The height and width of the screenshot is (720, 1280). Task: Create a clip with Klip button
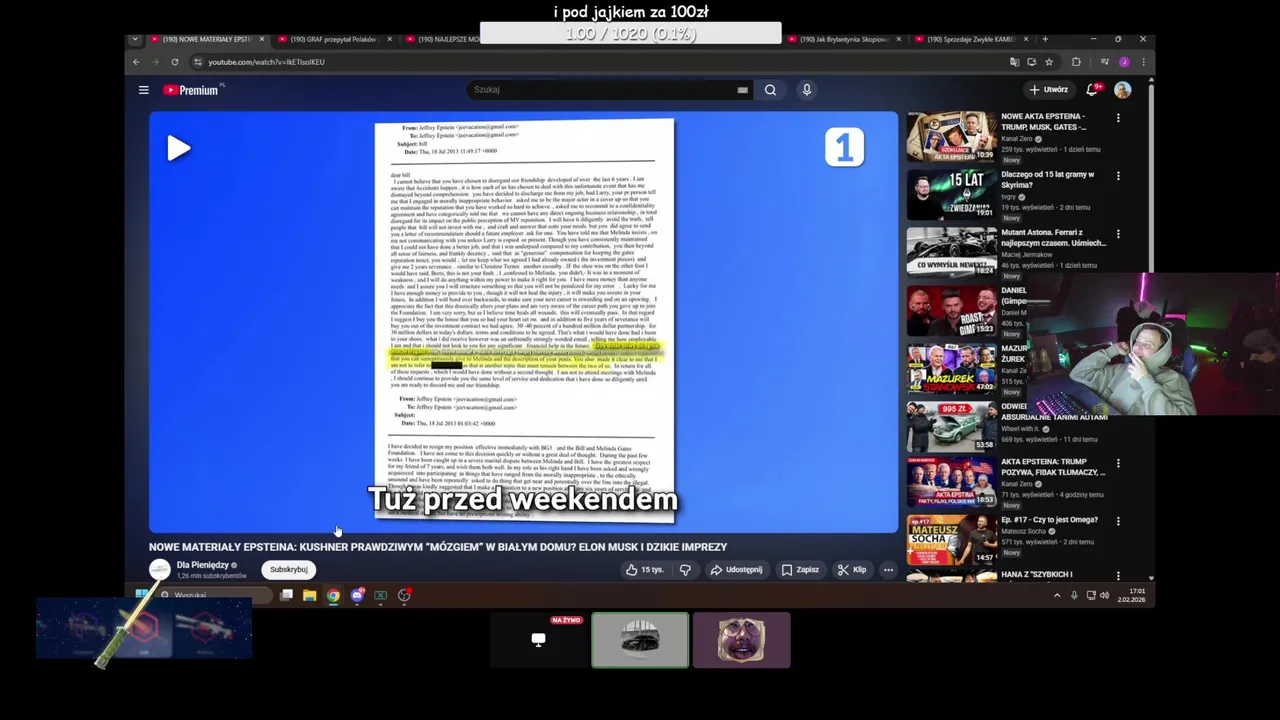pos(852,570)
